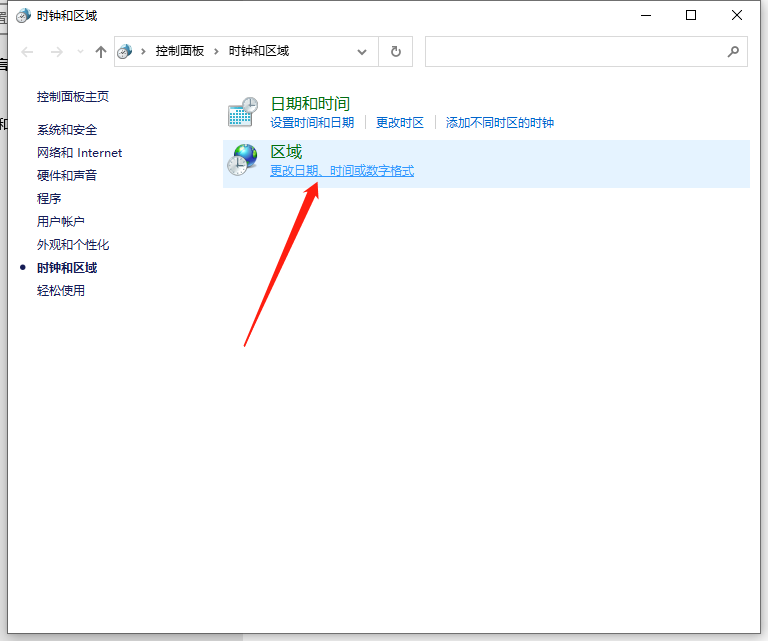Refresh the 时钟和区域 page

[396, 51]
